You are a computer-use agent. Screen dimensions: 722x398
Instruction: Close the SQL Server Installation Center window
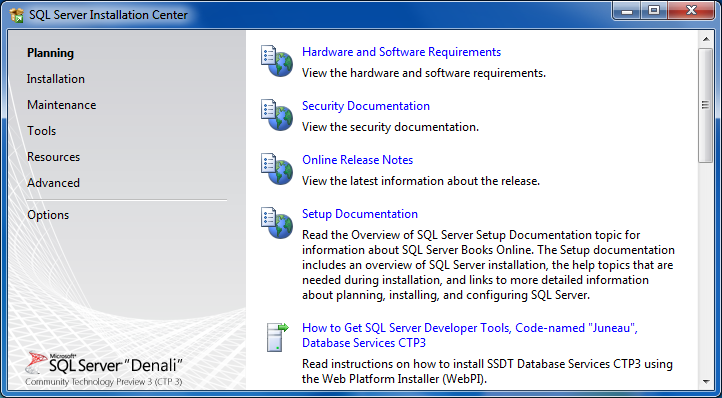point(691,11)
